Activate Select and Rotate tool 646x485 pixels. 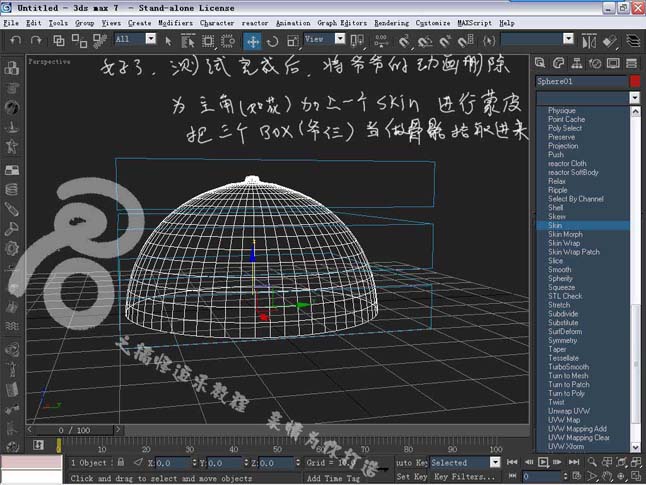pyautogui.click(x=272, y=41)
